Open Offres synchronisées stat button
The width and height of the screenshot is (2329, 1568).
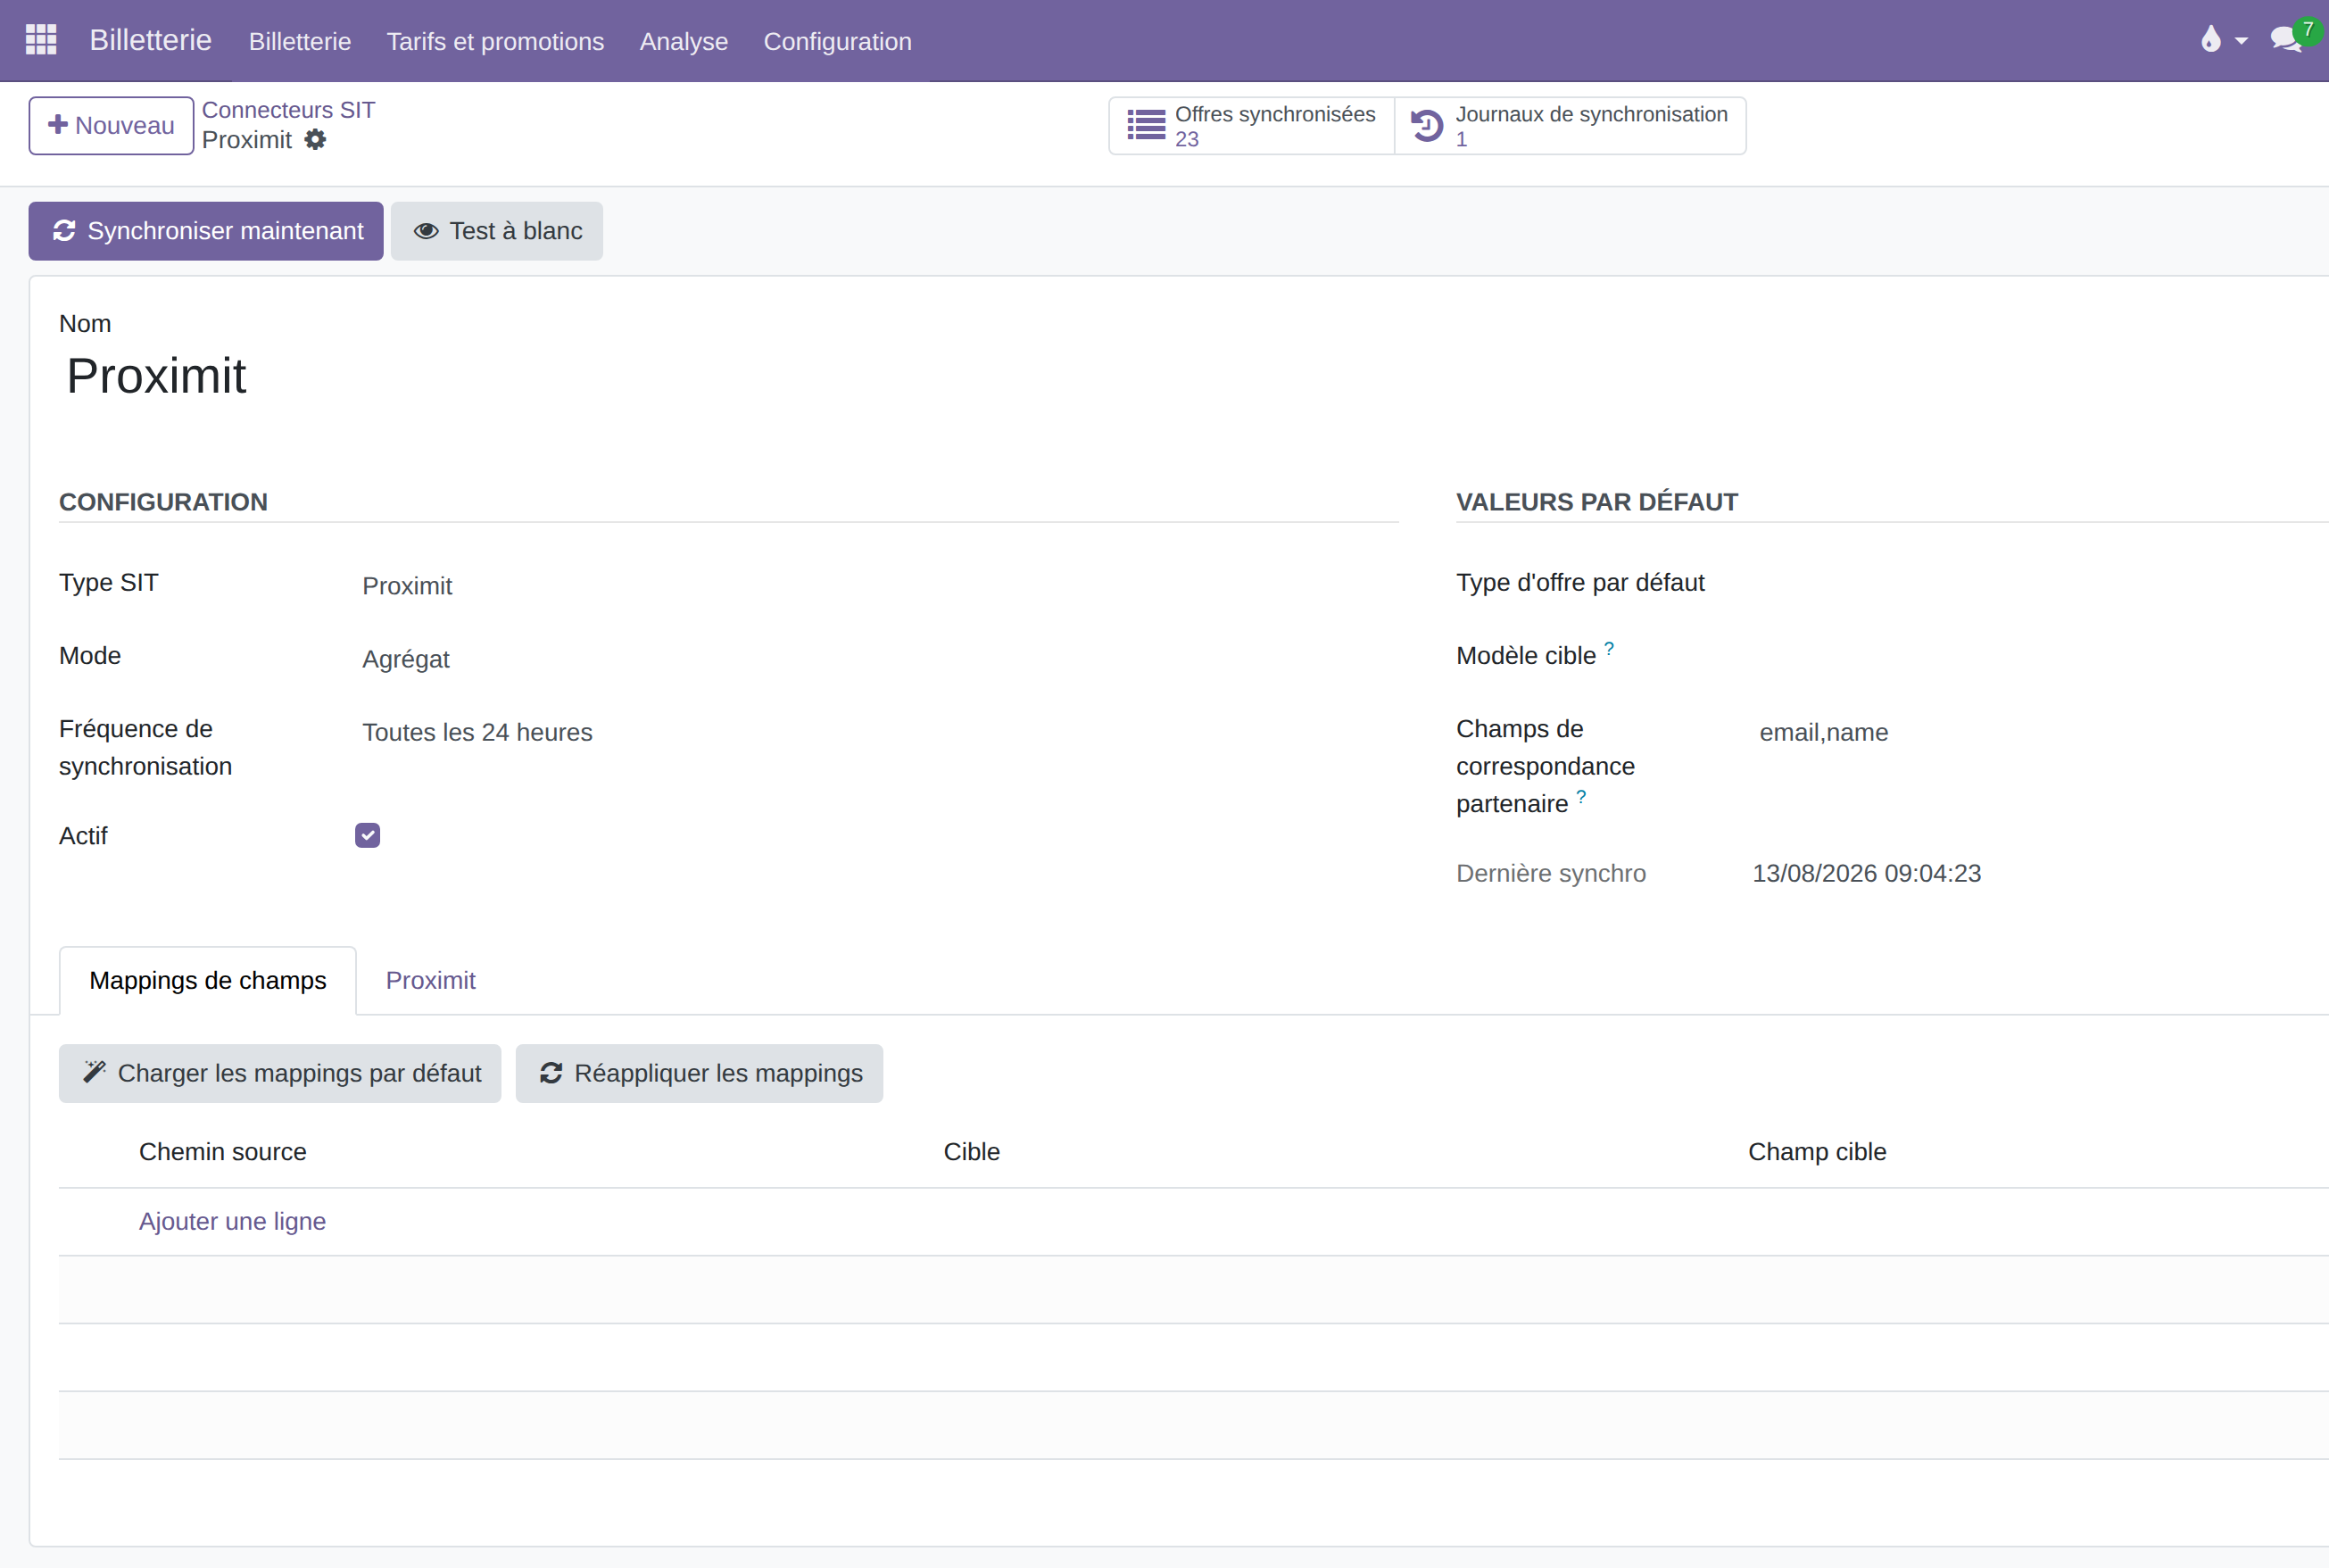pos(1251,126)
